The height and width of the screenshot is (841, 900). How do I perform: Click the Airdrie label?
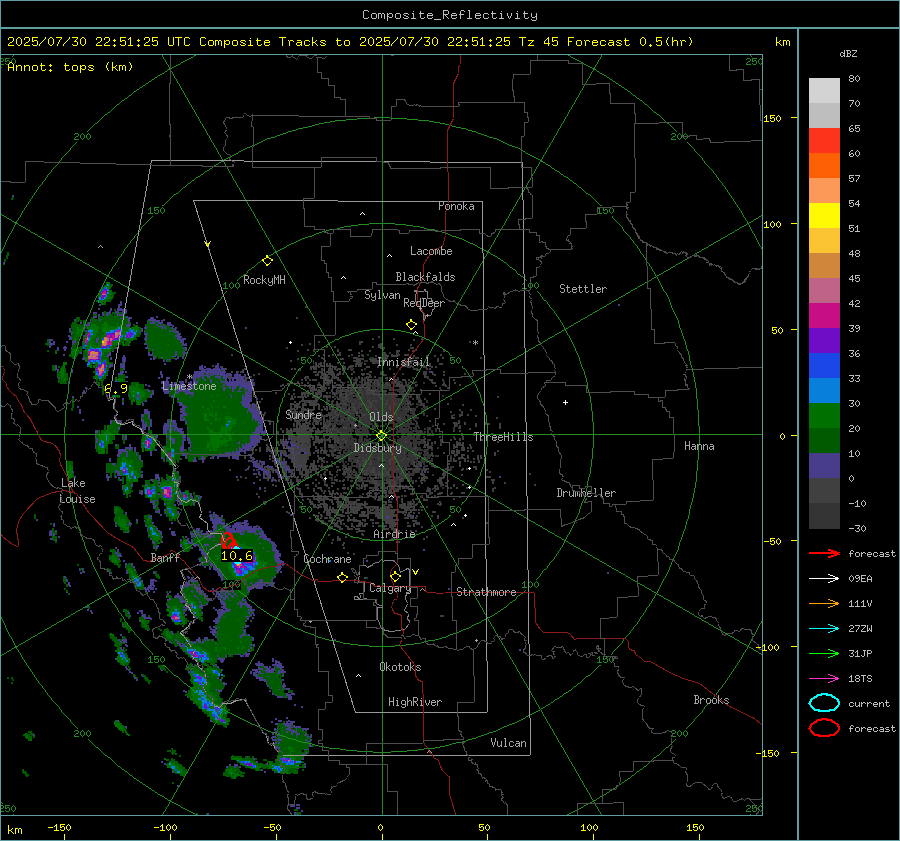[394, 534]
